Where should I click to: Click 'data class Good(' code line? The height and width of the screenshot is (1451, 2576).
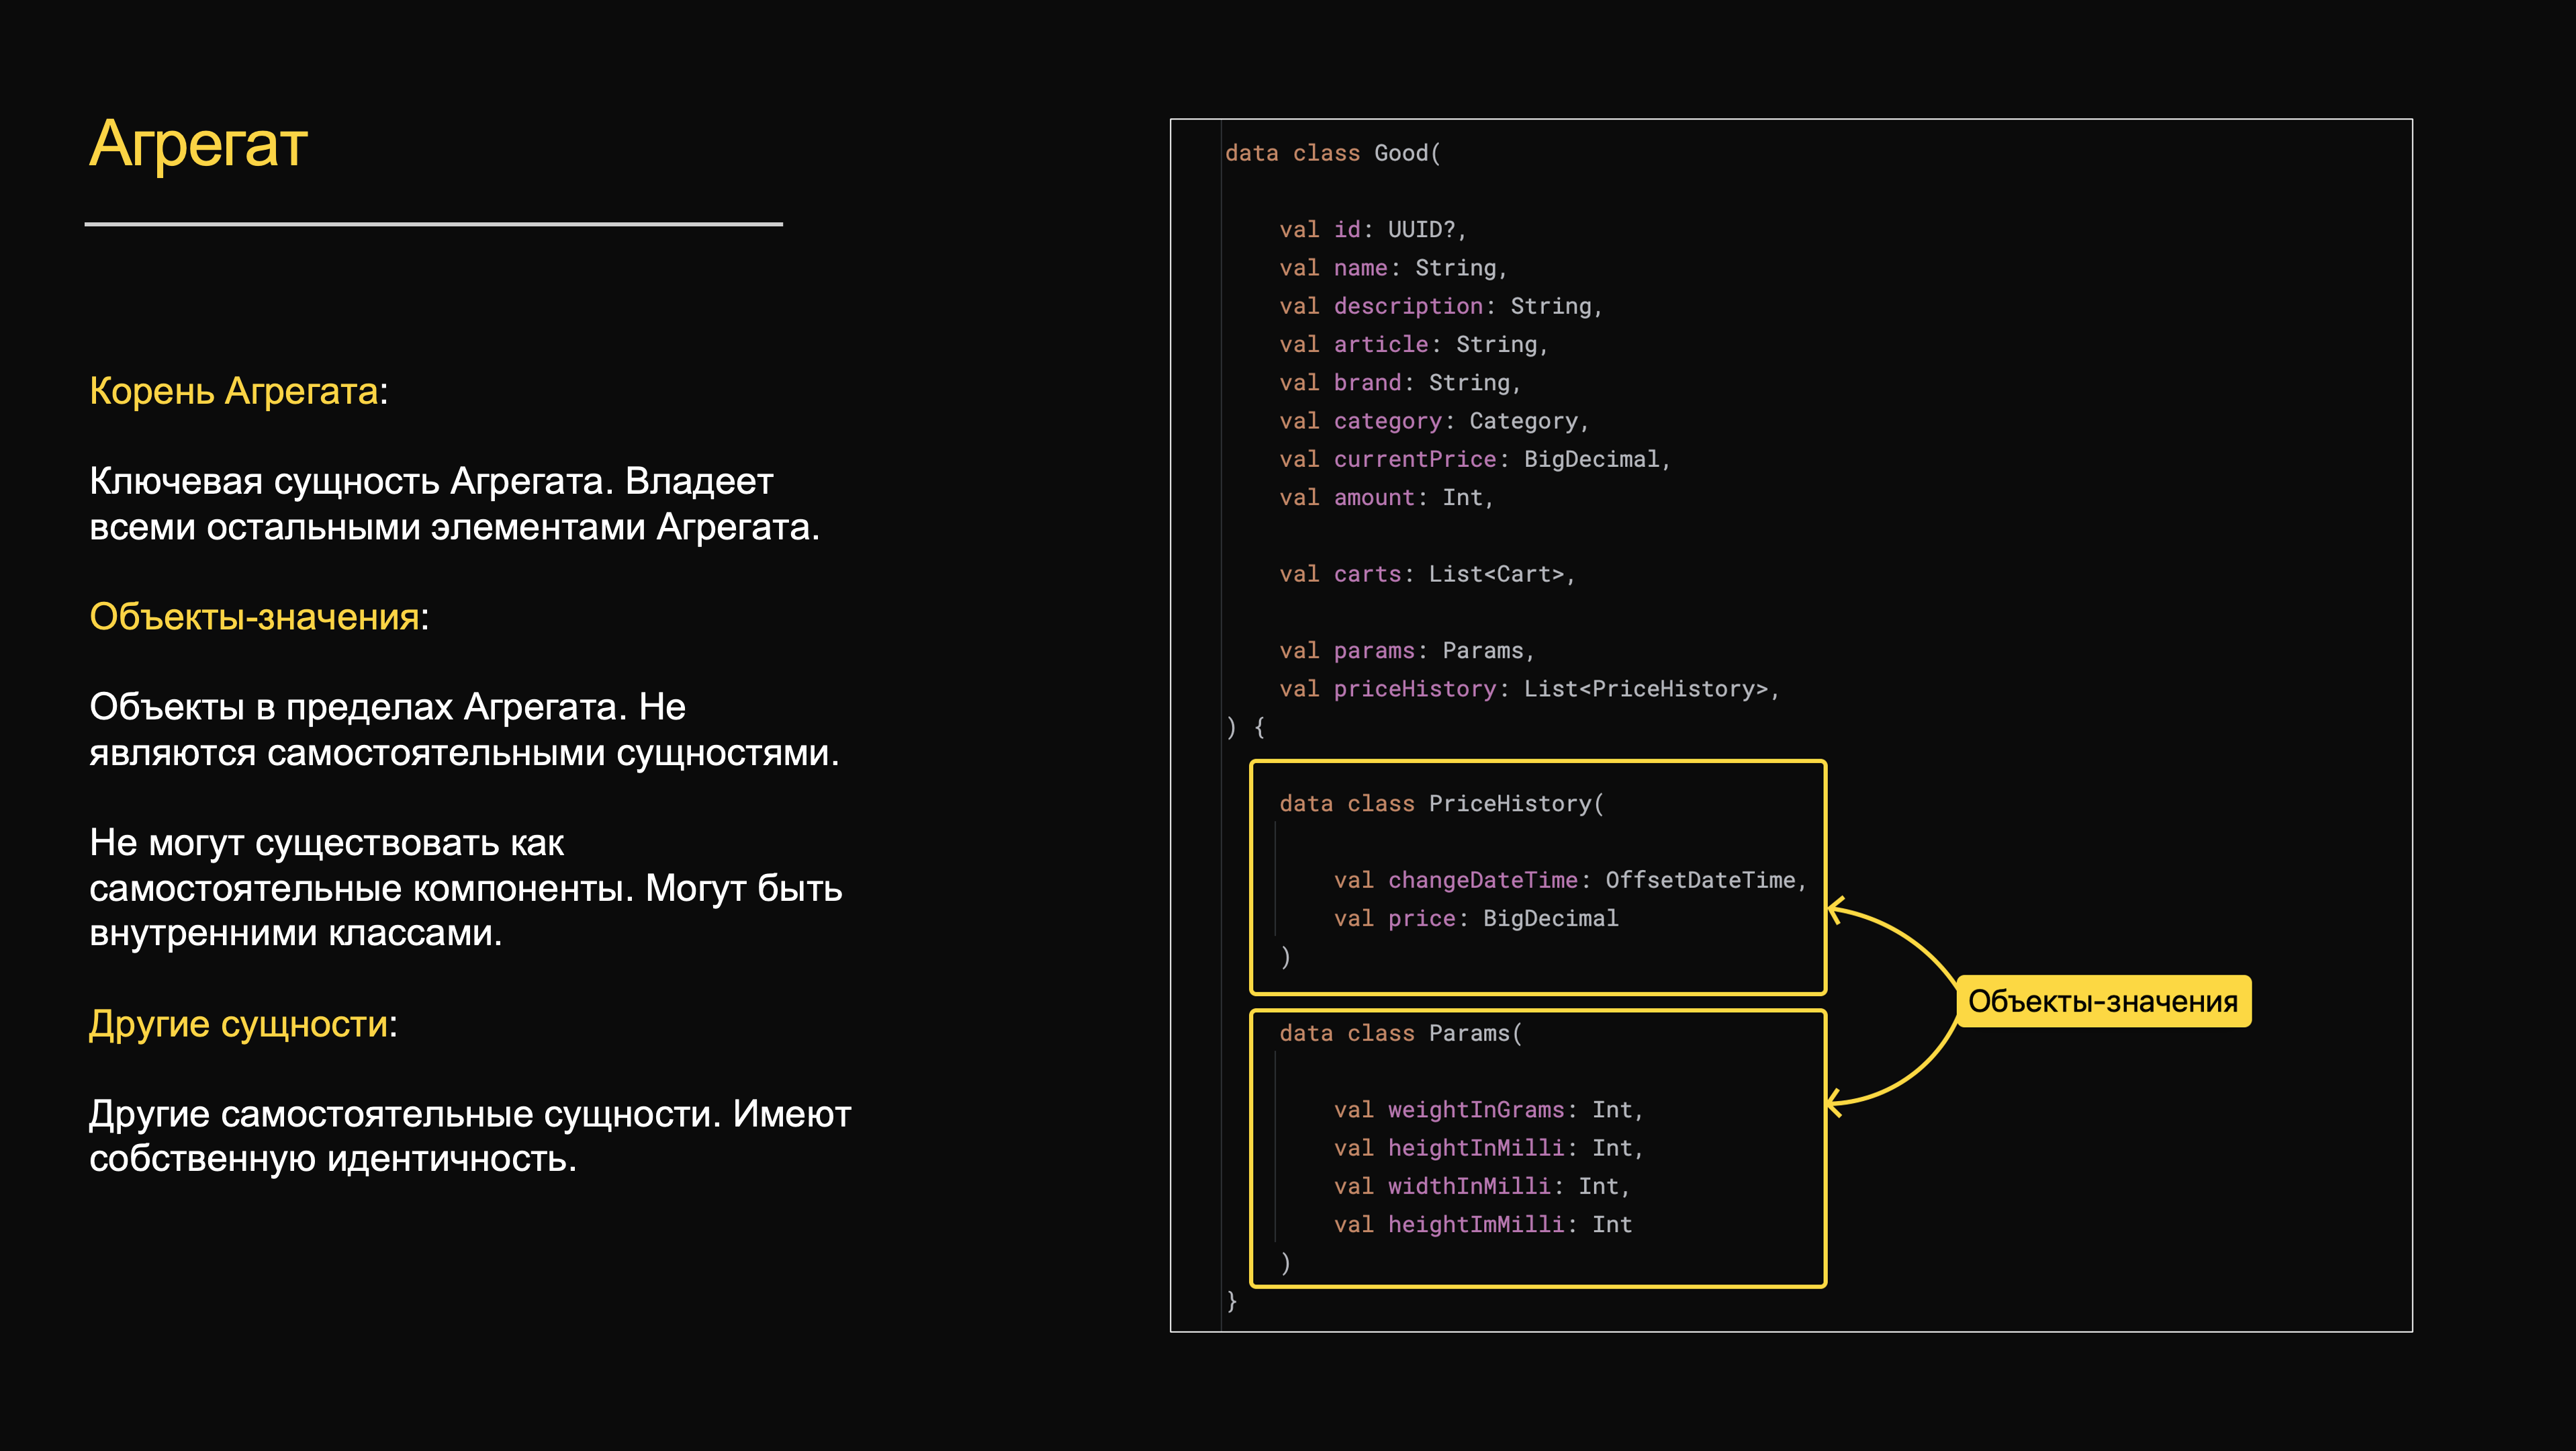click(x=1332, y=153)
